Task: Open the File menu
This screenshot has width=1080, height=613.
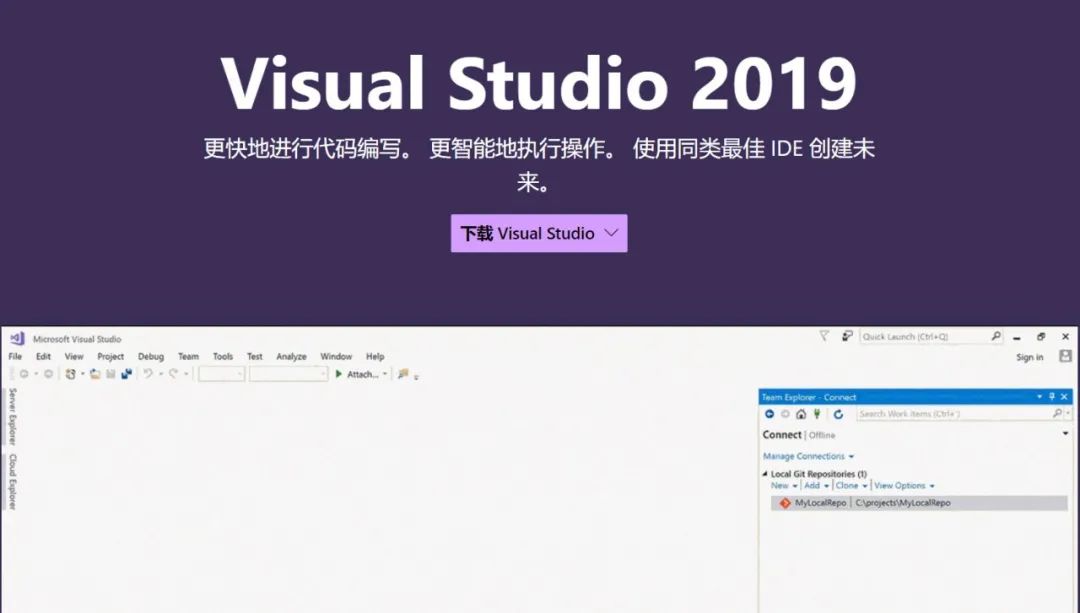Action: [x=15, y=356]
